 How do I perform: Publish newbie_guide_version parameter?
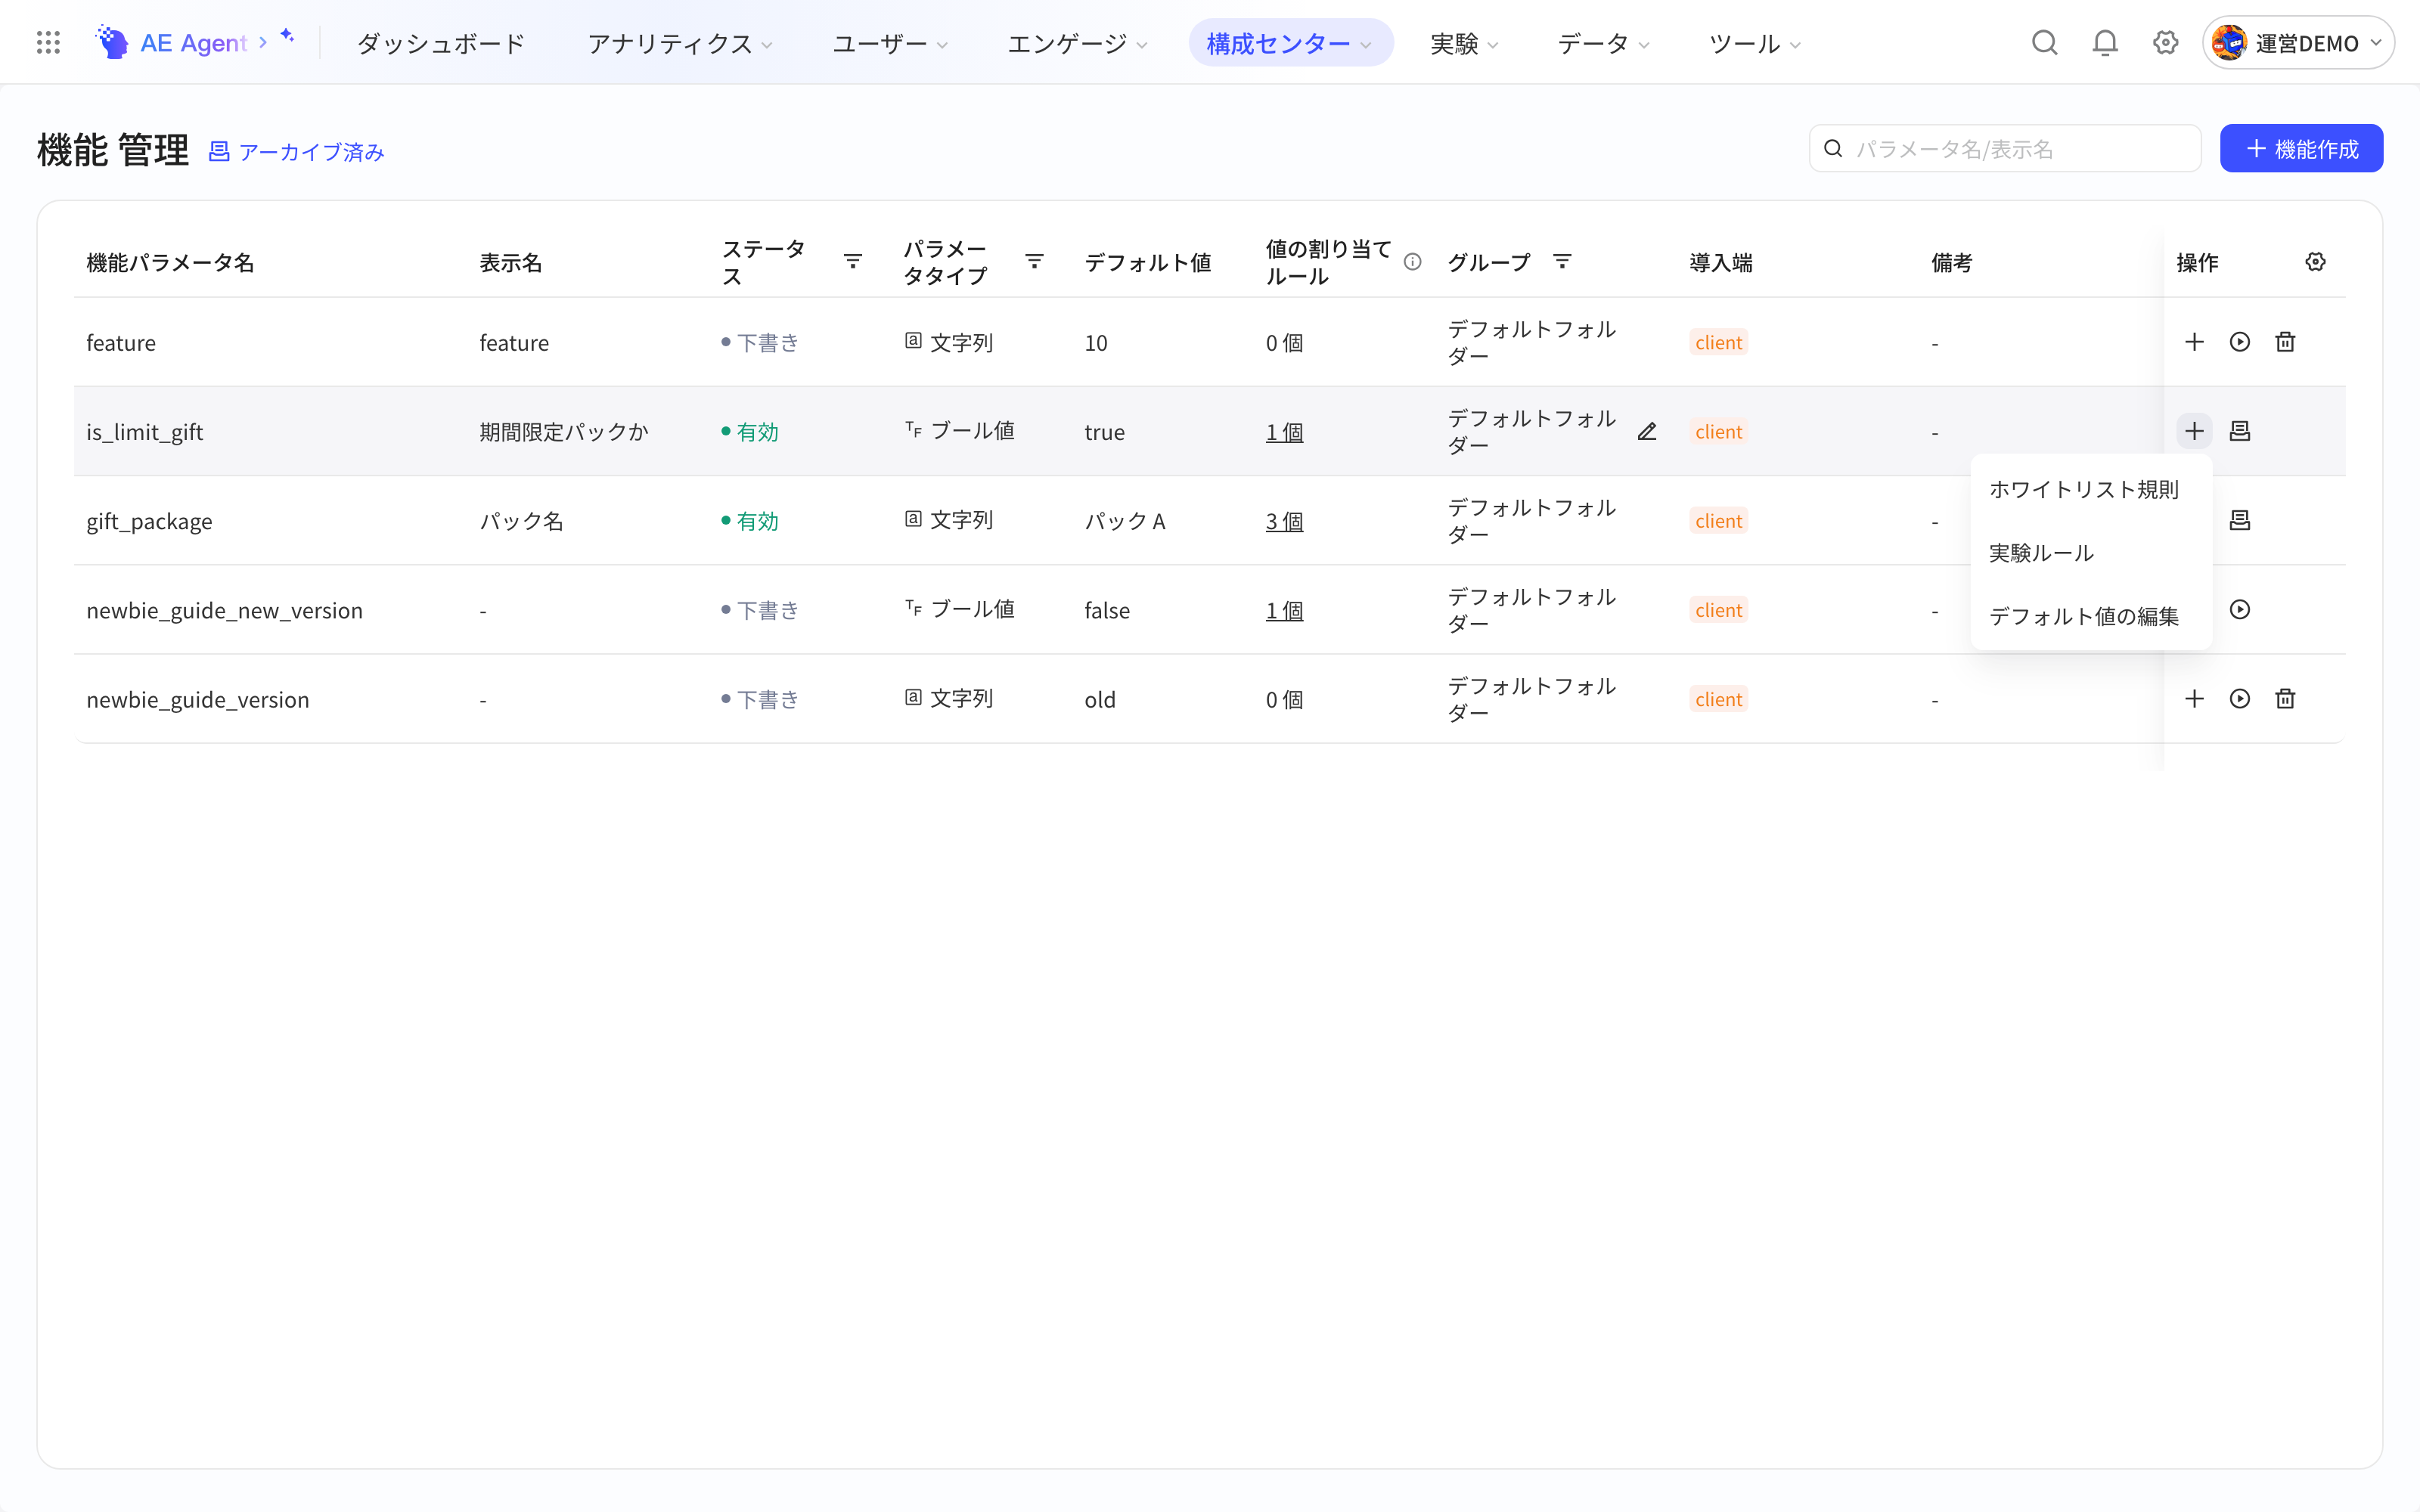click(x=2239, y=698)
